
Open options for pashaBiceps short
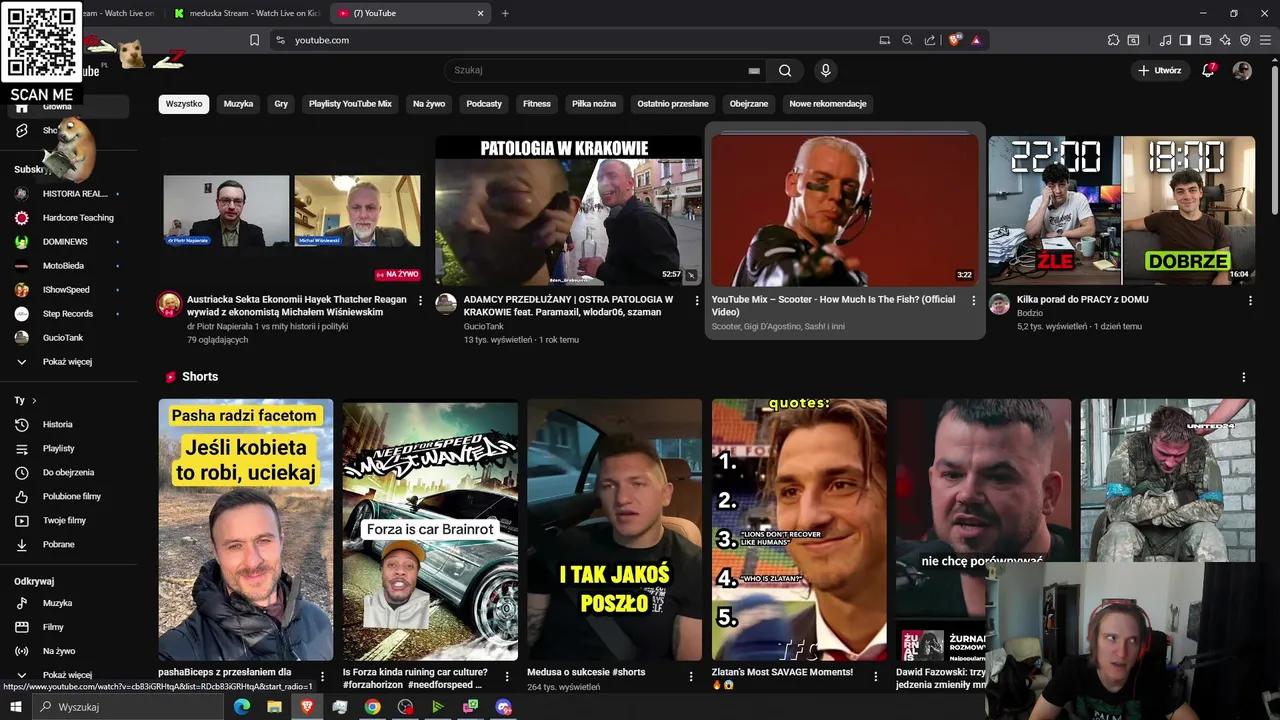(x=322, y=677)
